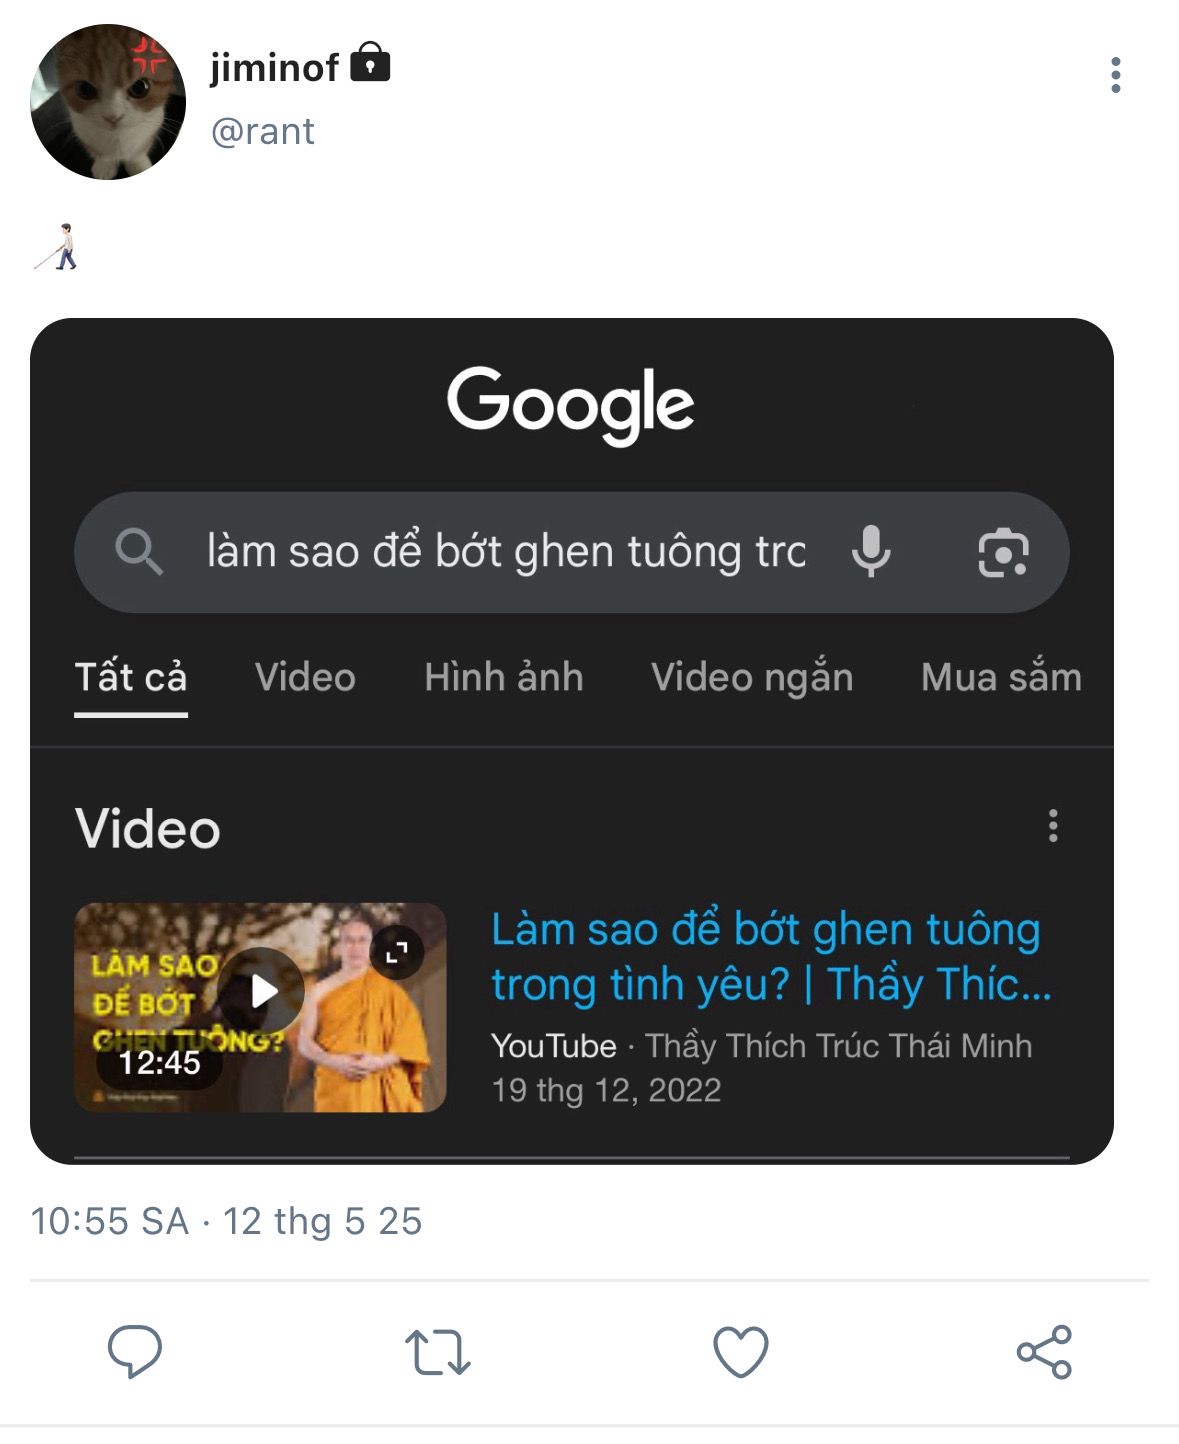Open the cat profile picture
The image size is (1179, 1444).
point(108,102)
